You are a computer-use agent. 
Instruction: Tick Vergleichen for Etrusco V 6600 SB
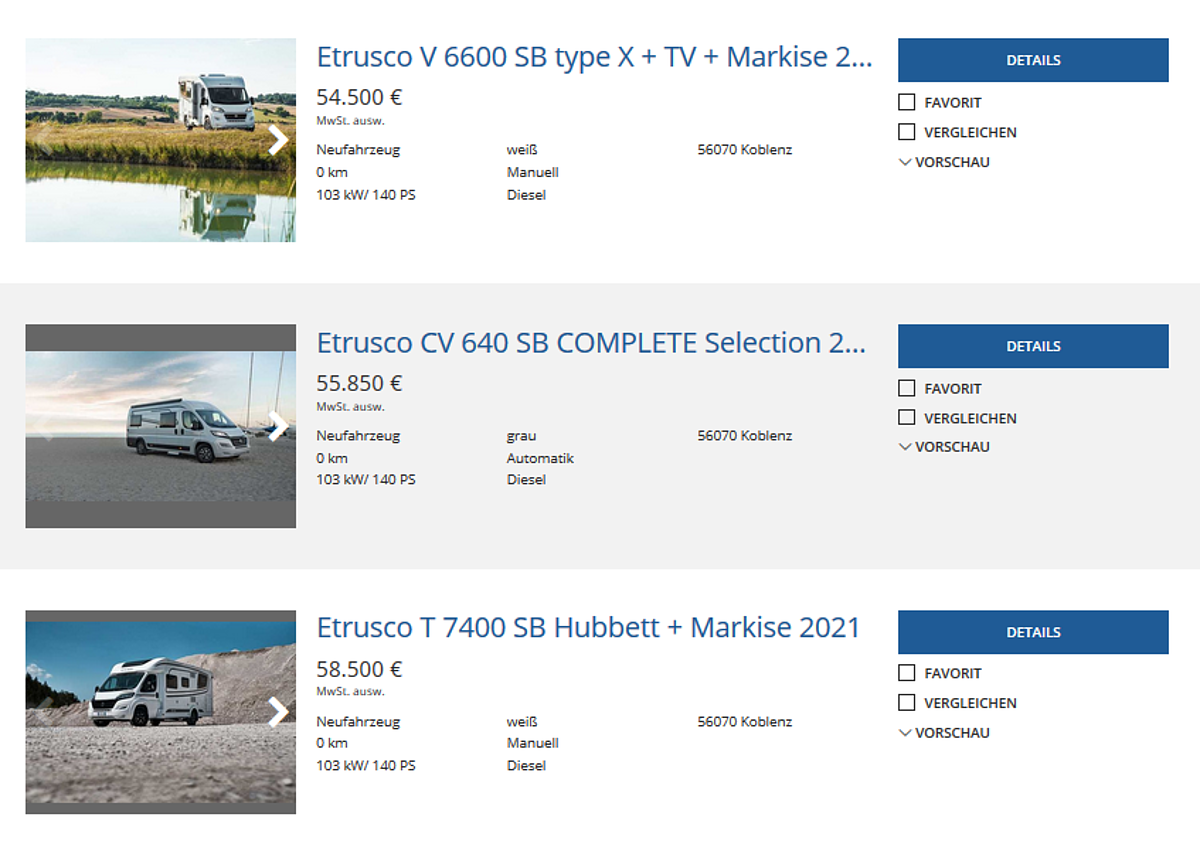[907, 132]
